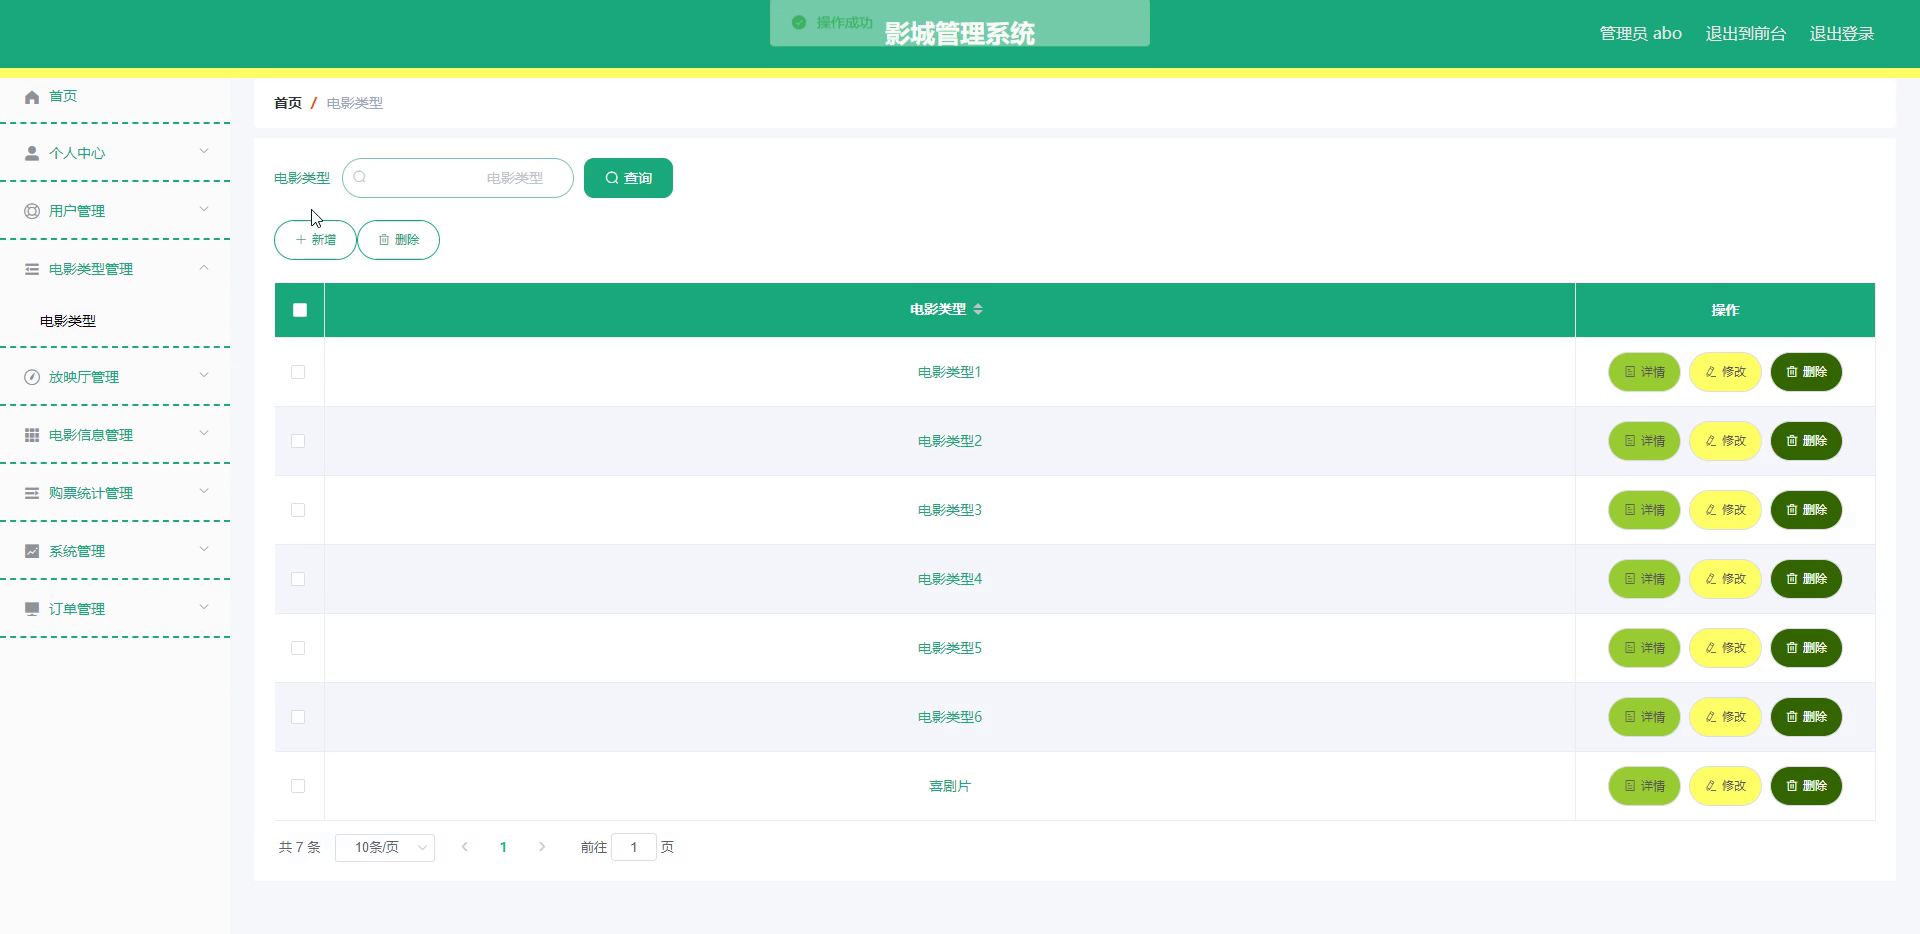Viewport: 1920px width, 934px height.
Task: Click 删除 for 电影类型3
Action: click(x=1806, y=510)
